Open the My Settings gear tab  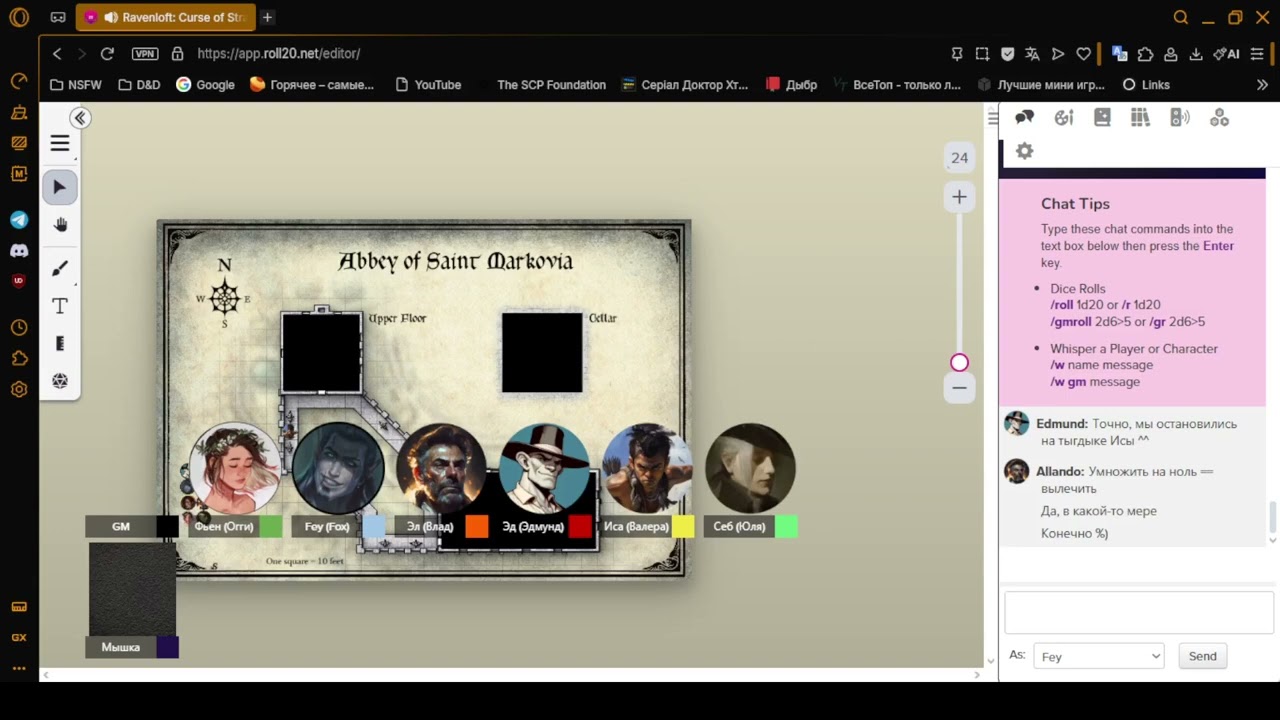1024,151
